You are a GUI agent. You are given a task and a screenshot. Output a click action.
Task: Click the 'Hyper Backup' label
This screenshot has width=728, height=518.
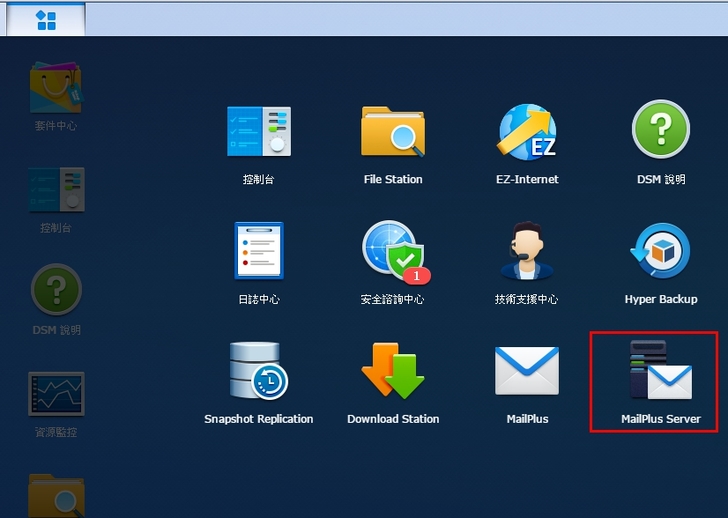(661, 299)
